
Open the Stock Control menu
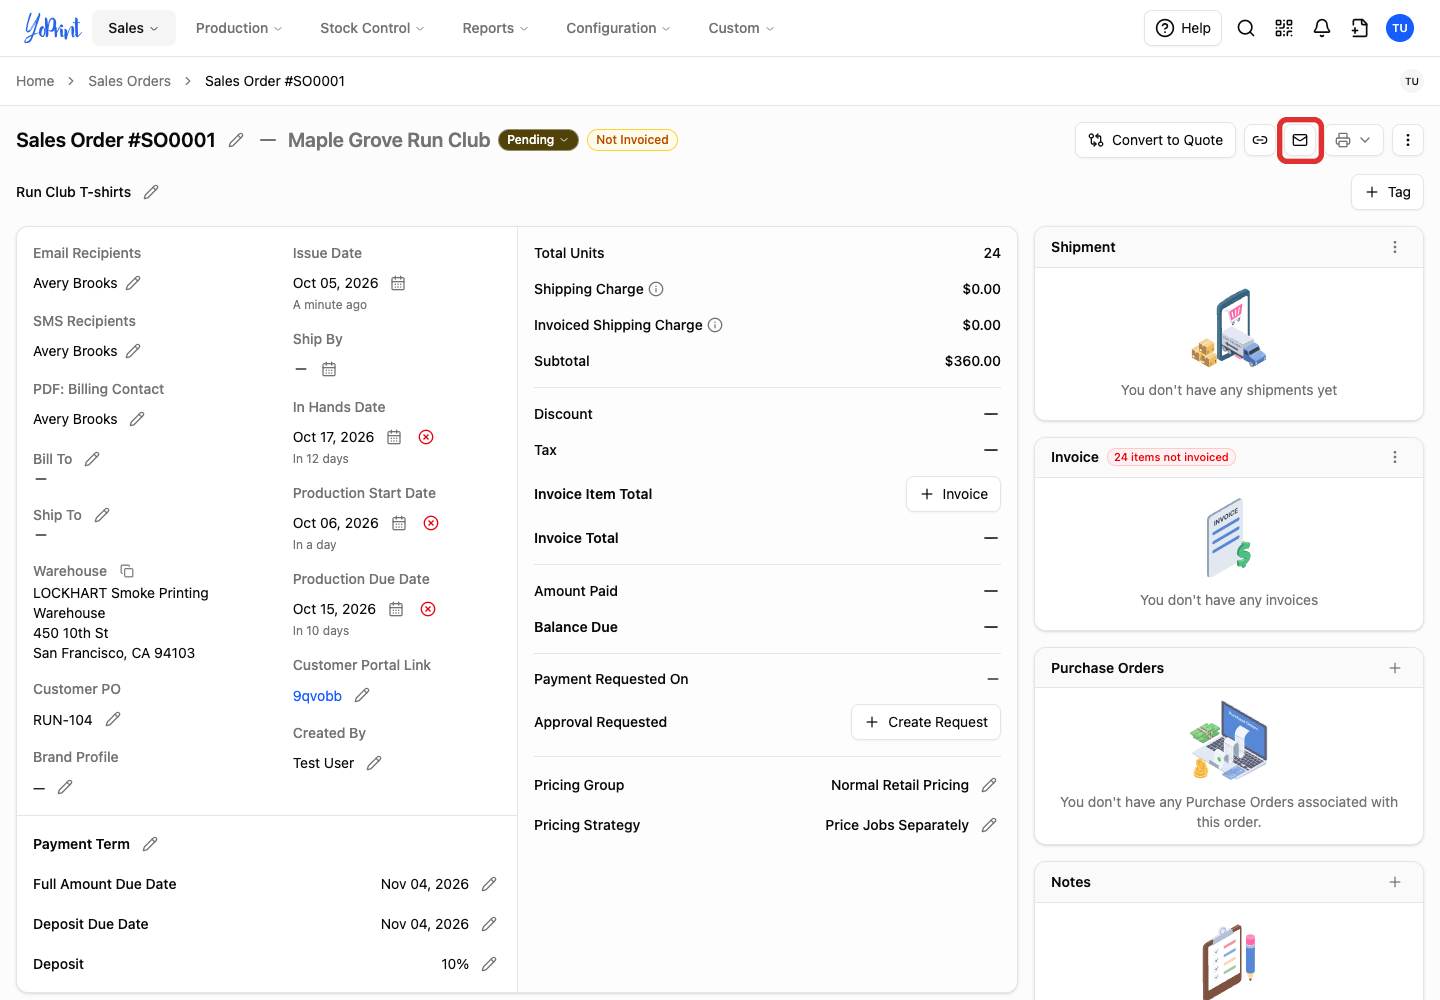tap(372, 28)
